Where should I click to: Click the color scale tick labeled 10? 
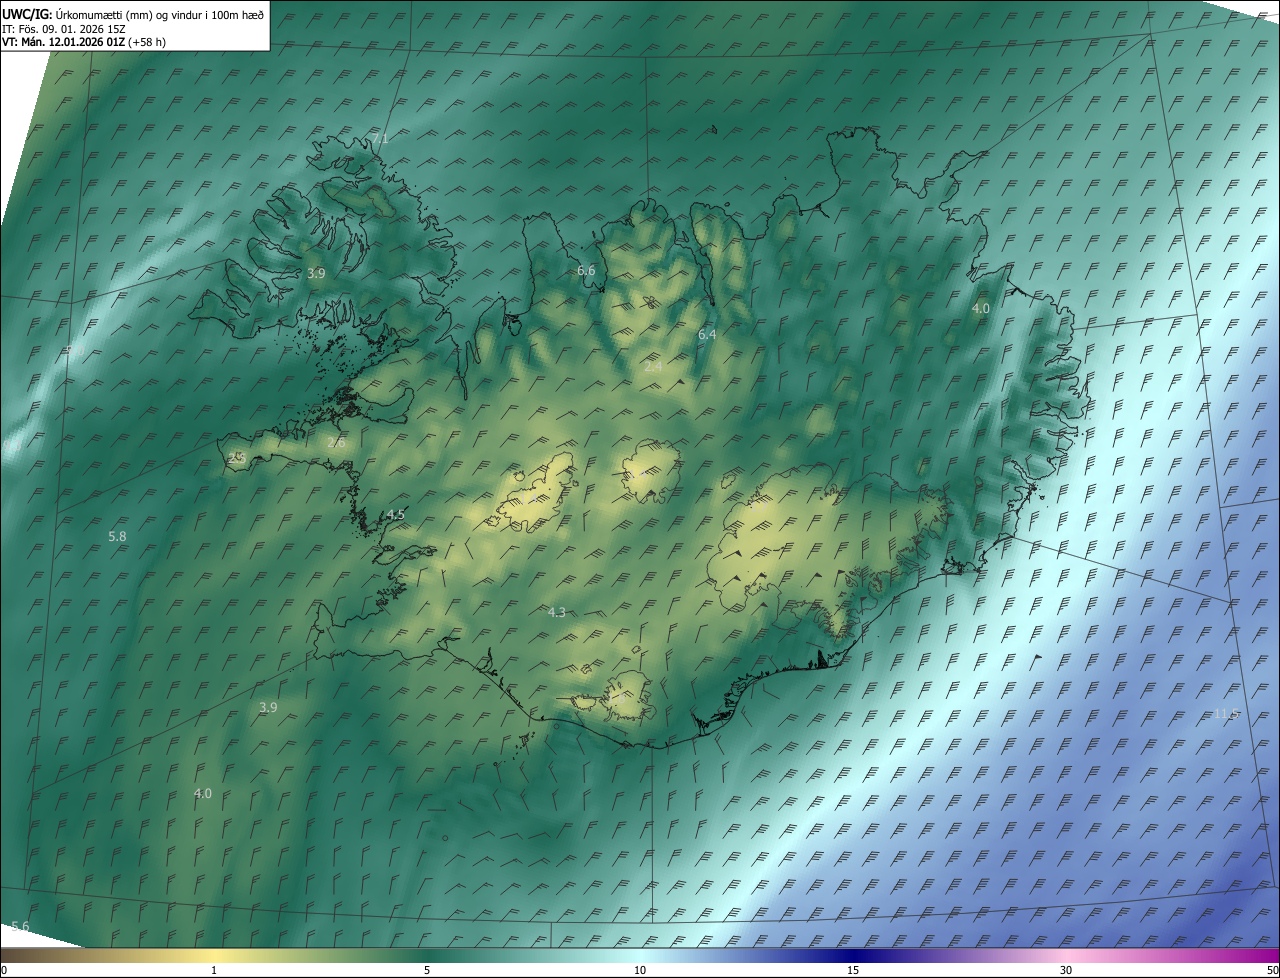[x=640, y=970]
